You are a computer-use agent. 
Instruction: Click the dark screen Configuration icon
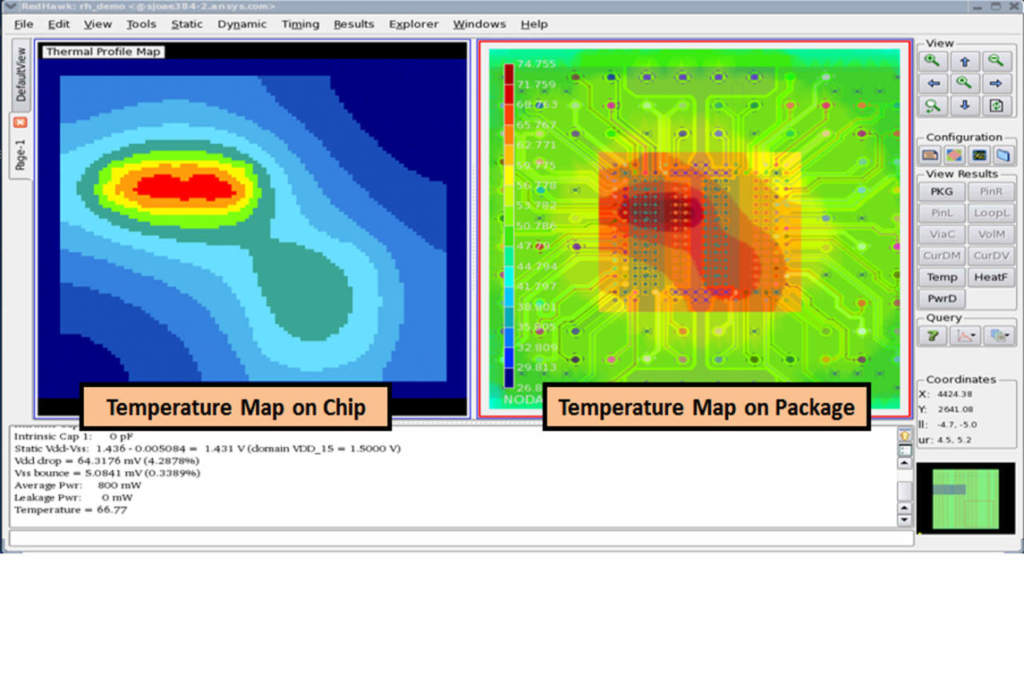click(x=979, y=155)
